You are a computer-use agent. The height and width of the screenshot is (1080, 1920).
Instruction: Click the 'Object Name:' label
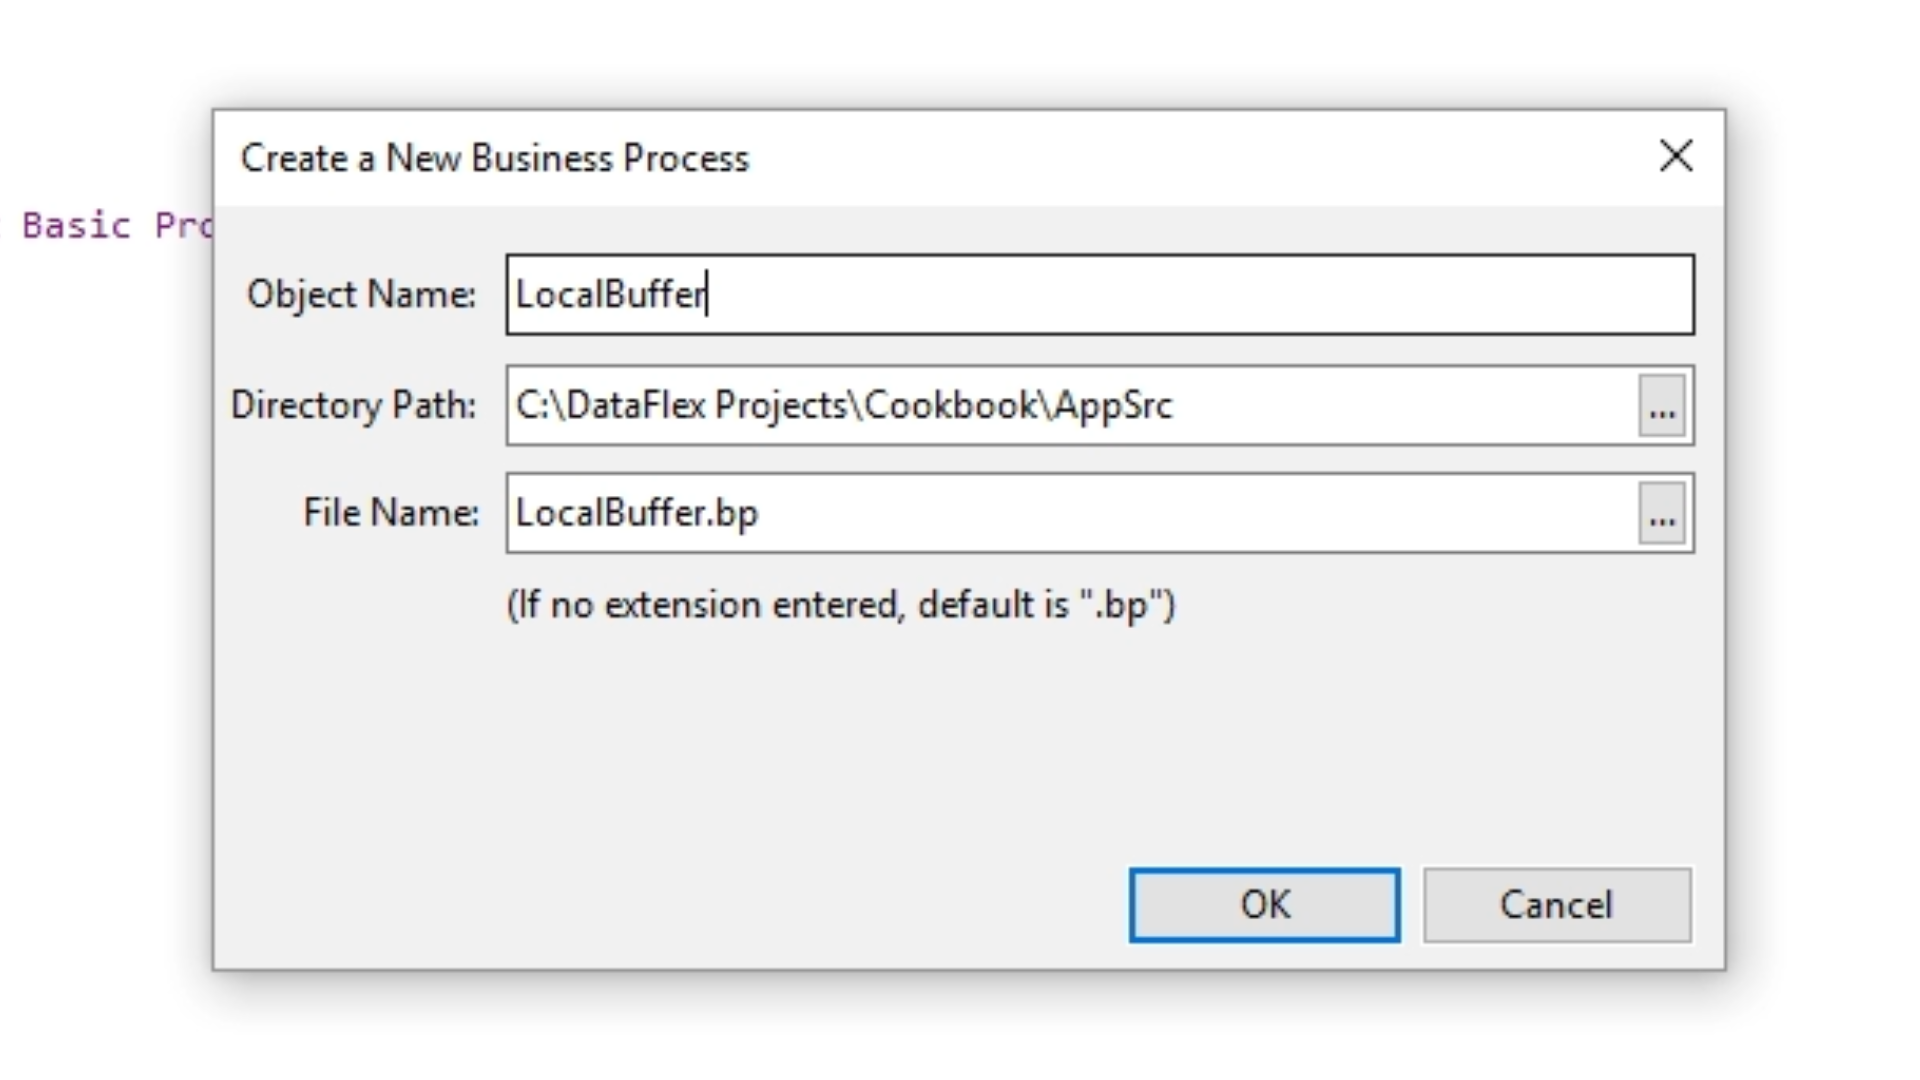coord(361,294)
